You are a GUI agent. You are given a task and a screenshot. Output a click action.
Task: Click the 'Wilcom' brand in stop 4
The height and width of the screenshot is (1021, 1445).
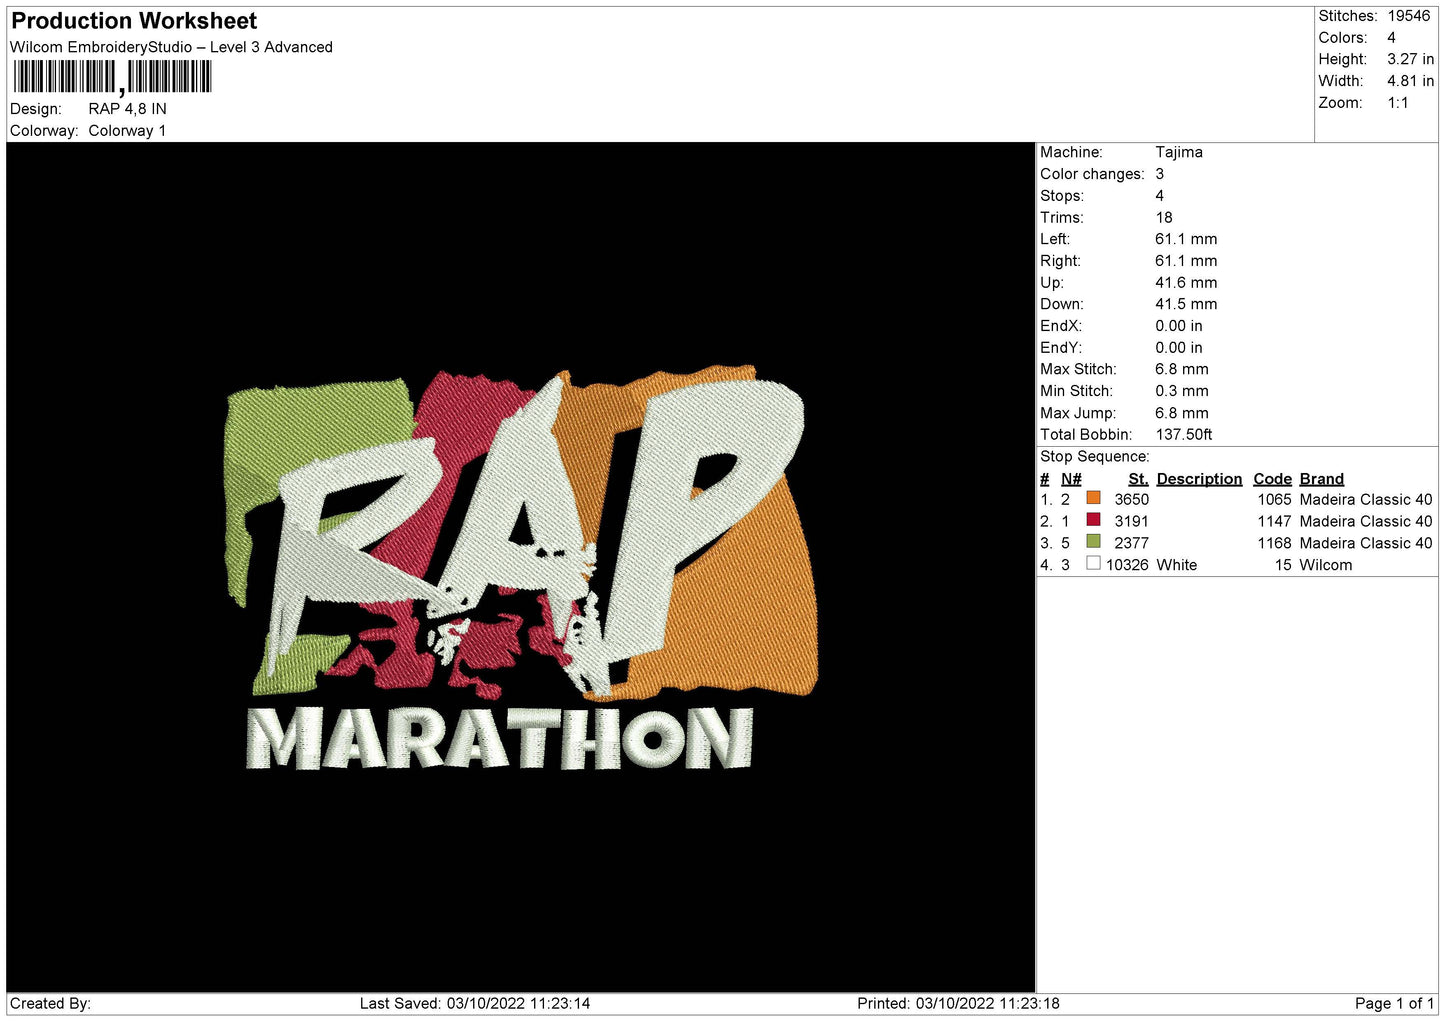pyautogui.click(x=1326, y=565)
